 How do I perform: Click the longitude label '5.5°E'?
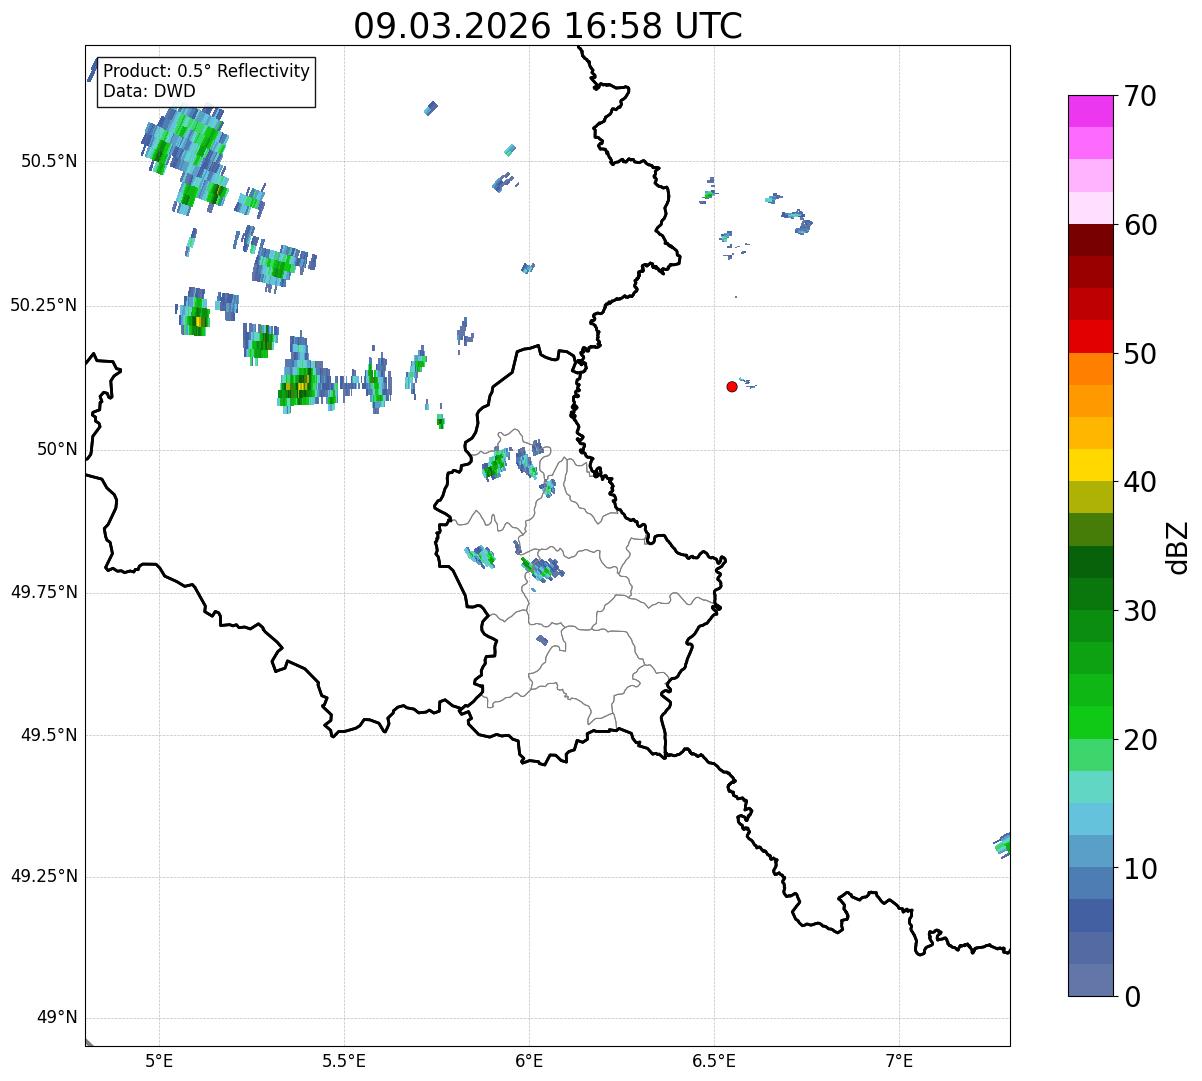344,1060
